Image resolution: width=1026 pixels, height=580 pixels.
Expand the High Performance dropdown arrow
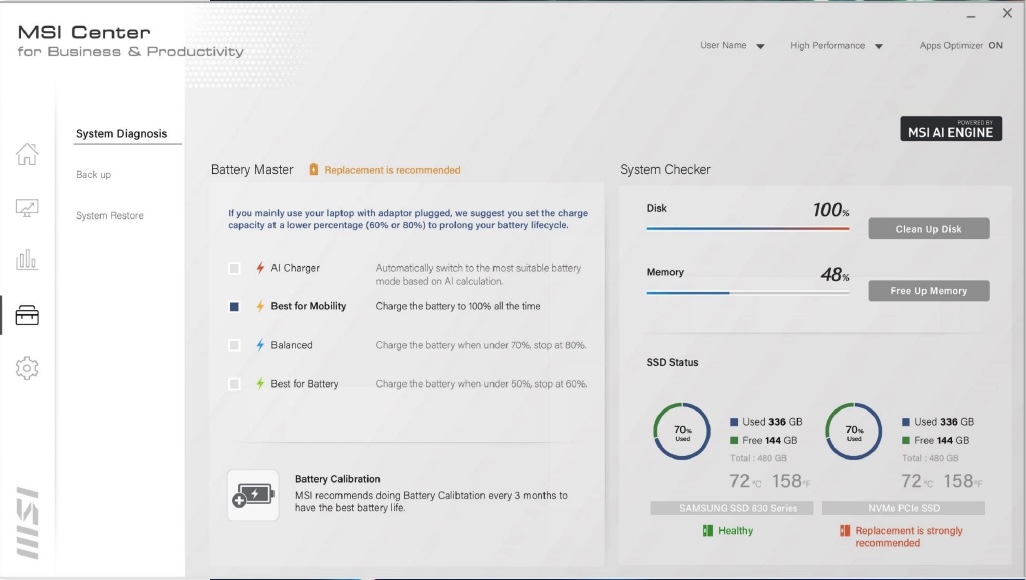[x=879, y=46]
